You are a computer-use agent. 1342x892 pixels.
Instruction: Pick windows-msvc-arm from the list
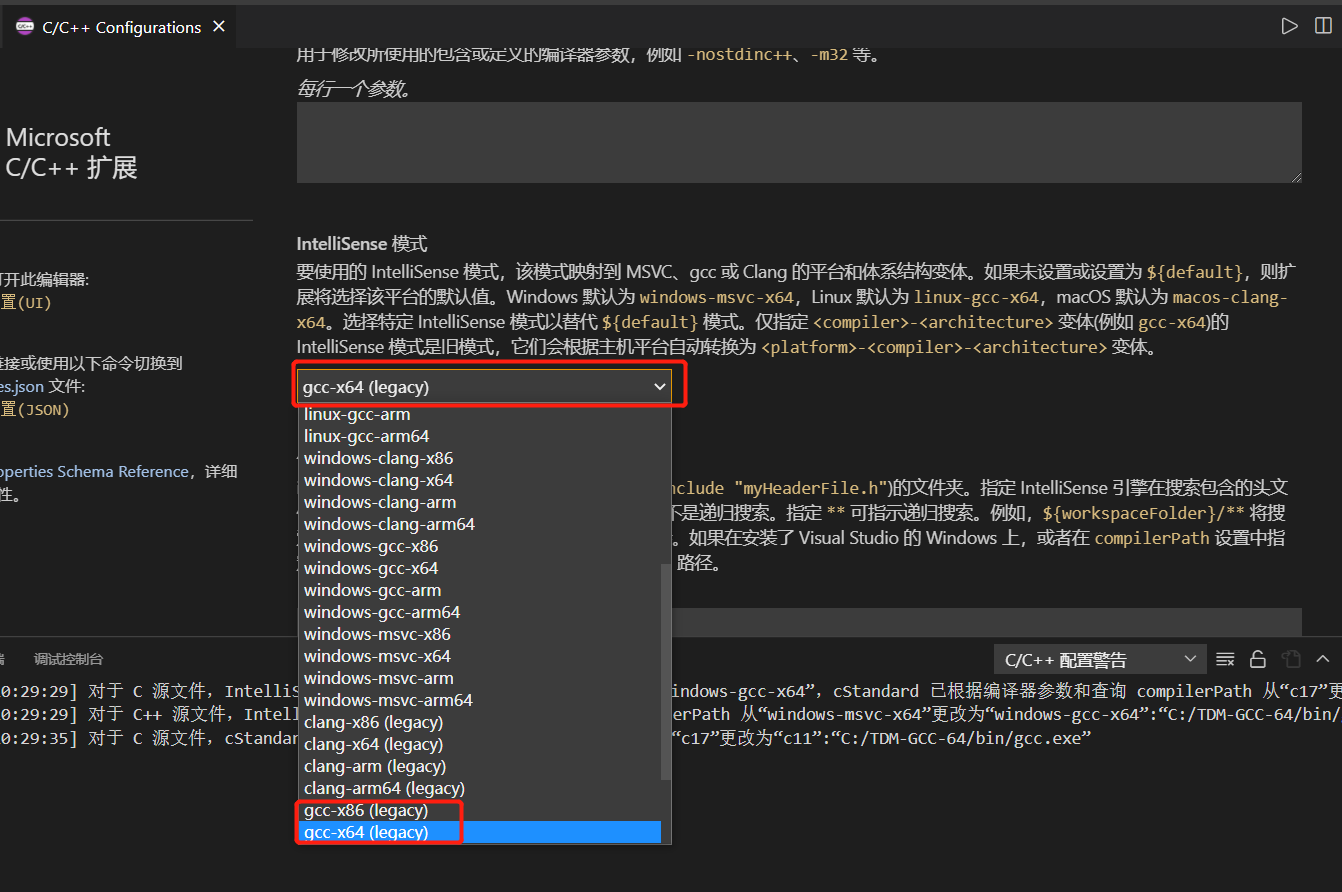coord(480,678)
